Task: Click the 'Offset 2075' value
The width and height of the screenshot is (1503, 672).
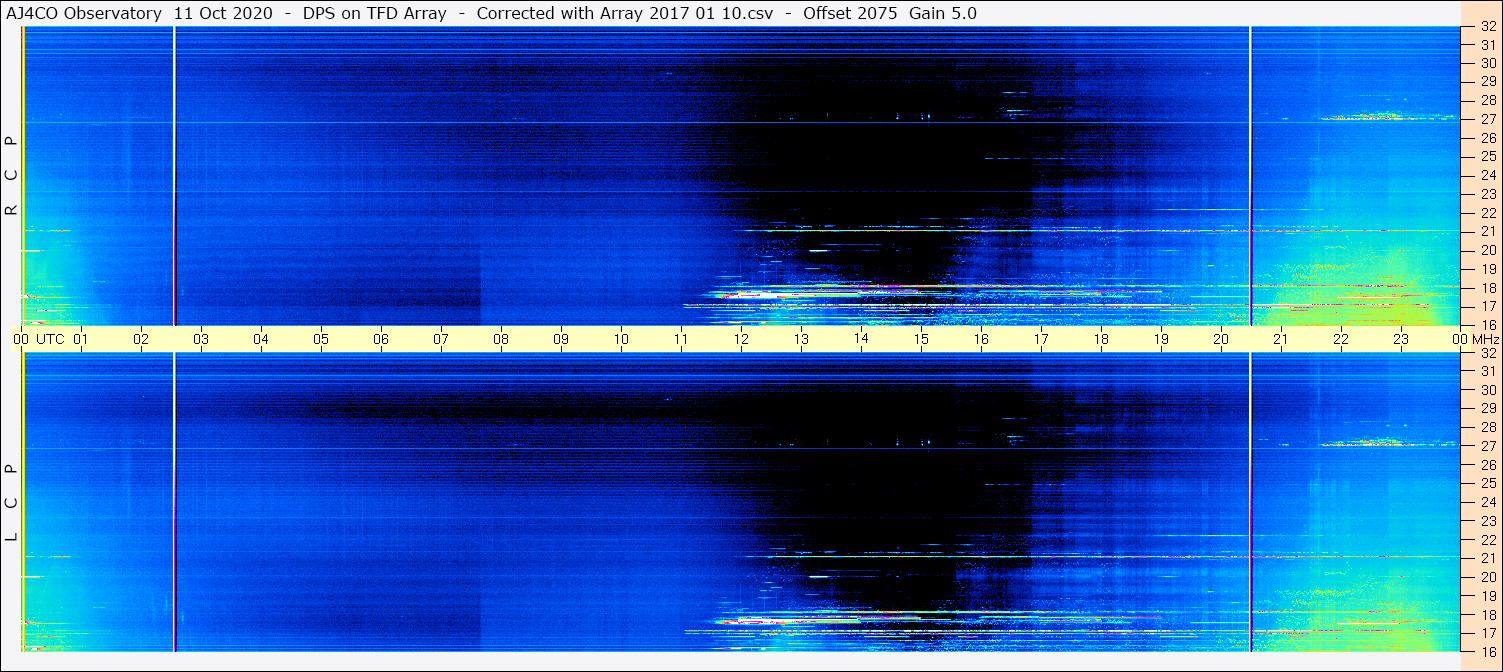Action: [x=850, y=14]
